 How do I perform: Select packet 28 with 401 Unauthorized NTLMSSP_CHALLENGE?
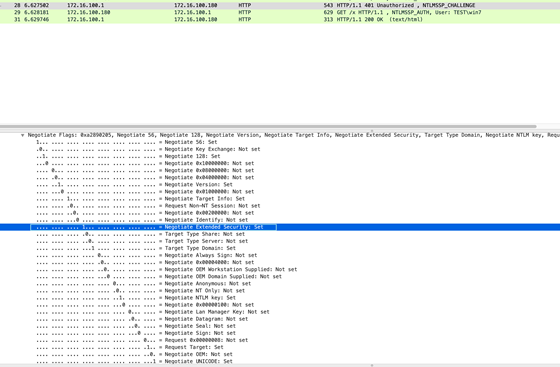[x=280, y=5]
